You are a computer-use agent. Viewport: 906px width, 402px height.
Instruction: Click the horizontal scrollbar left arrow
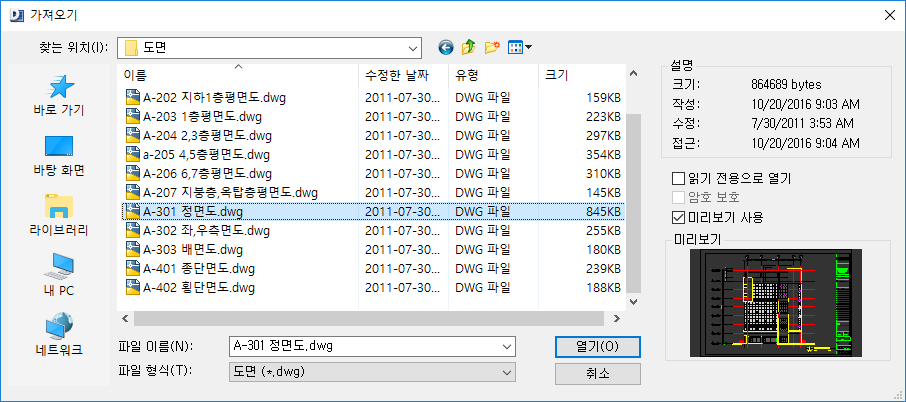click(x=125, y=318)
